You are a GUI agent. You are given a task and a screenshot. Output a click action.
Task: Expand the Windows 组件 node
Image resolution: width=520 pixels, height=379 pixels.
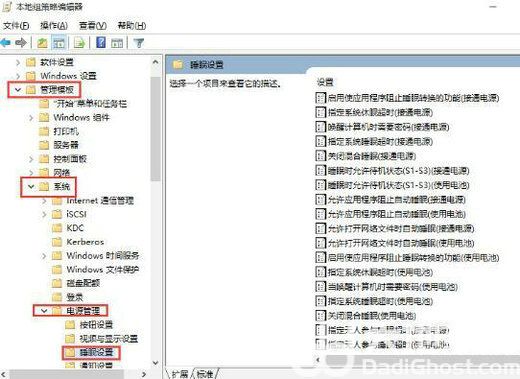pos(31,117)
